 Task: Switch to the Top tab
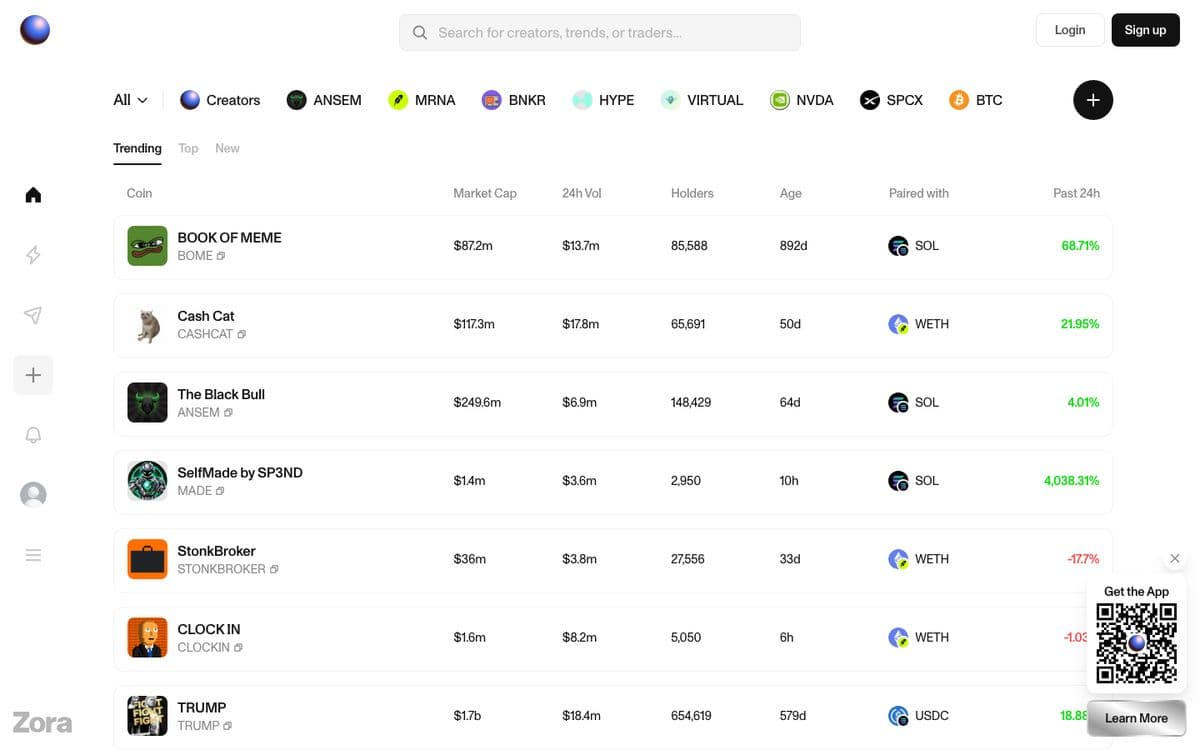188,148
